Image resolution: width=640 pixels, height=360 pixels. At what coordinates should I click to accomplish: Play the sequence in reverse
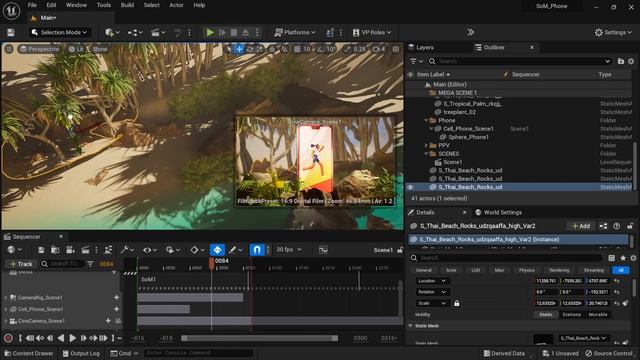(x=61, y=338)
